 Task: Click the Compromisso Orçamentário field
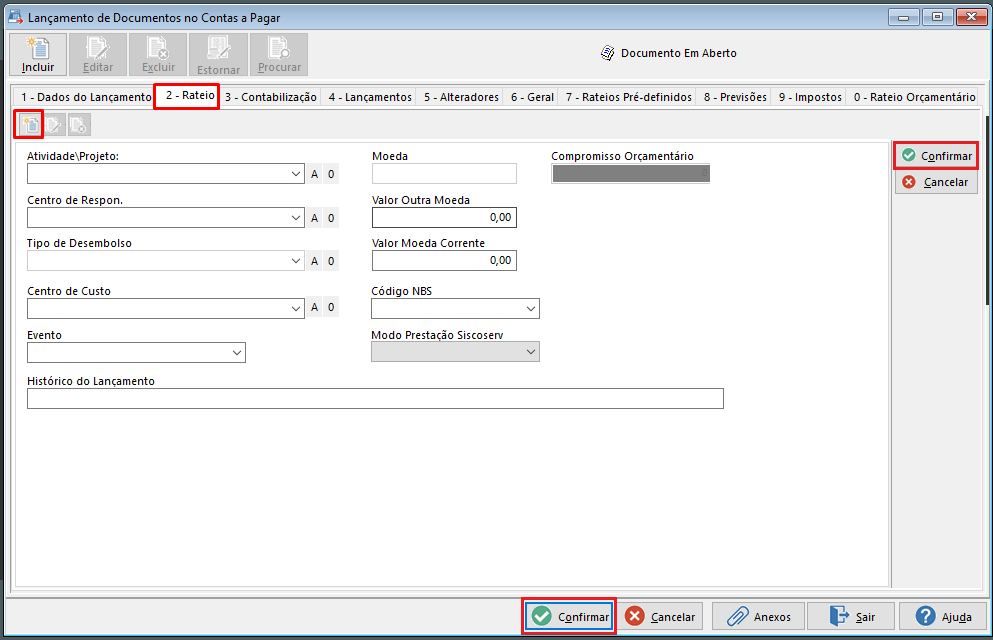tap(631, 173)
